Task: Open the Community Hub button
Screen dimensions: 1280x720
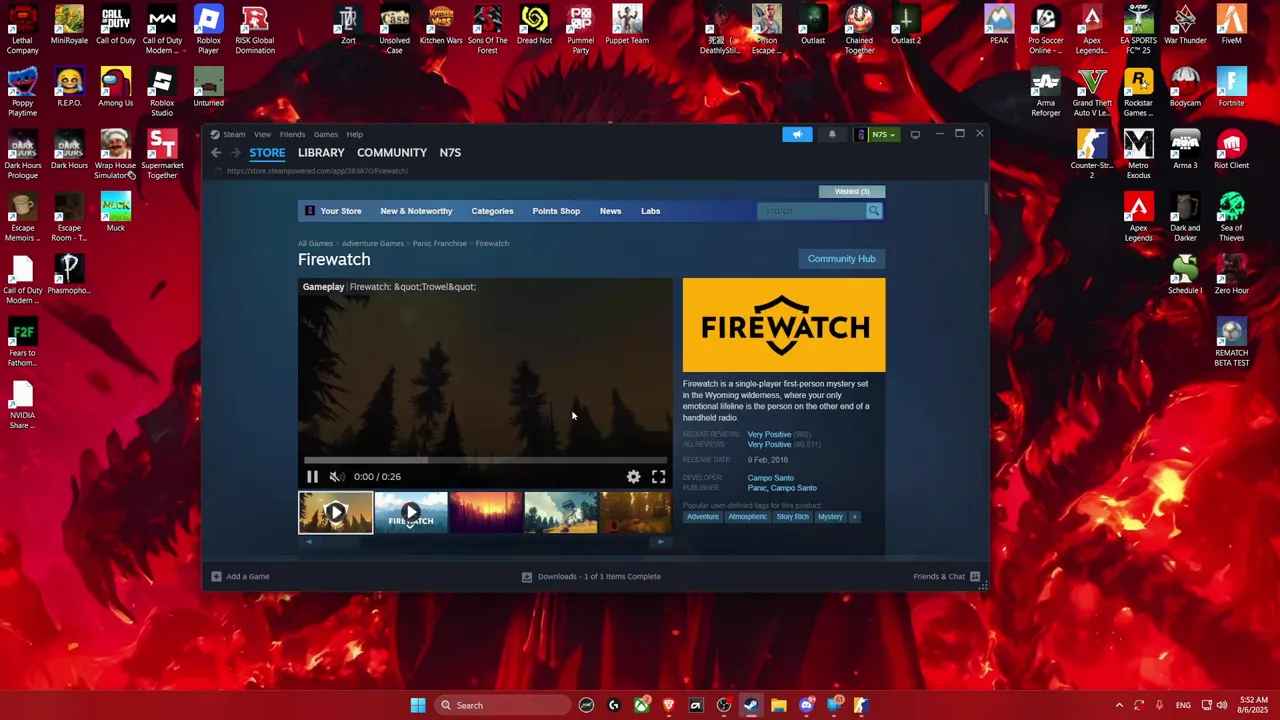Action: pyautogui.click(x=841, y=259)
